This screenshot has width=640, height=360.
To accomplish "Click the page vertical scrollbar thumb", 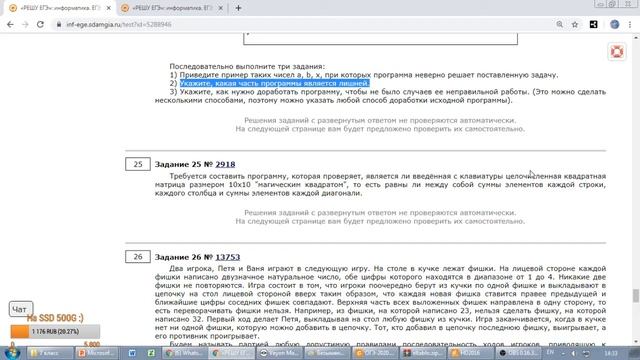I will [x=636, y=296].
